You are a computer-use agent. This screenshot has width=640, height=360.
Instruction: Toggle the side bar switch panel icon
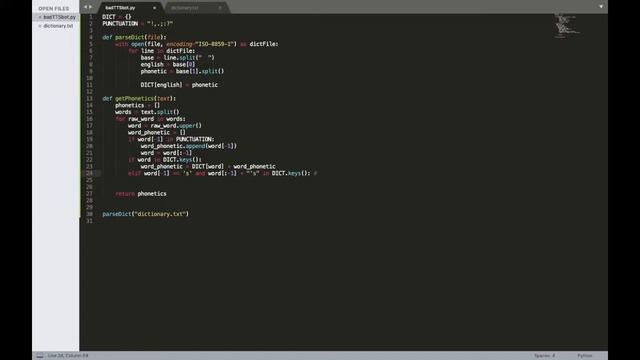pos(40,356)
